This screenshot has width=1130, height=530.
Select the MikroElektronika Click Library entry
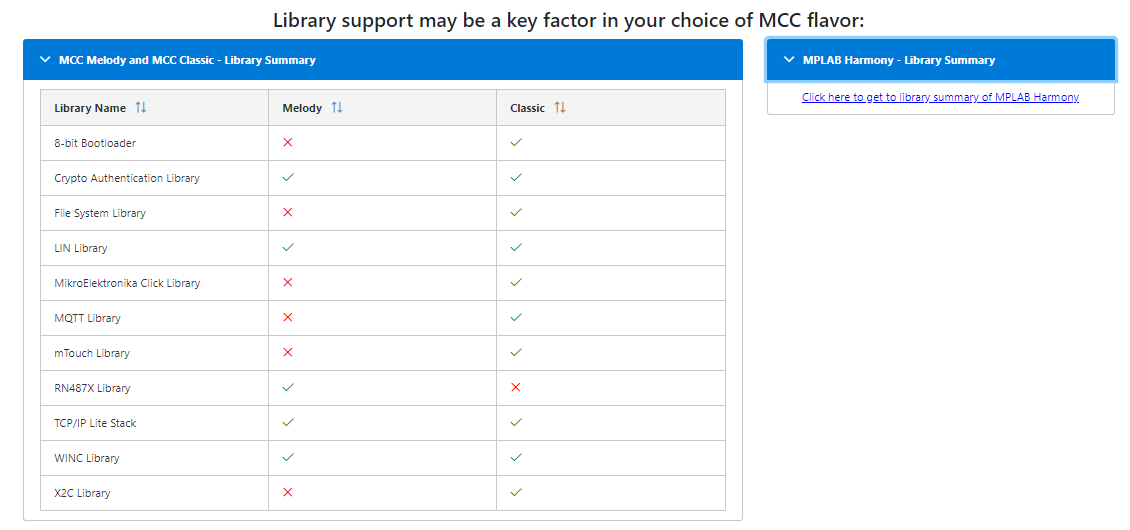tap(127, 283)
